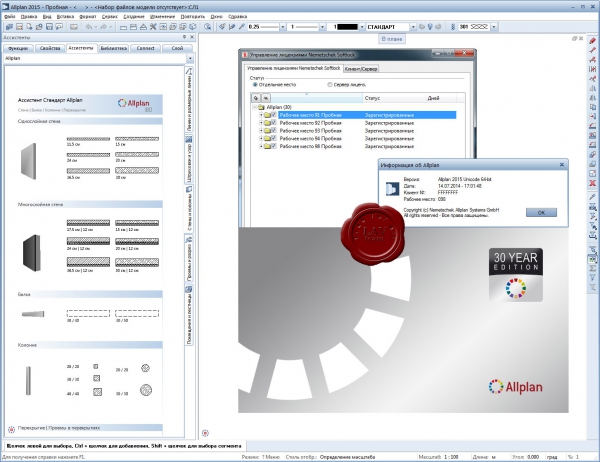Click the Save diskette icon in toolbar
Viewport: 600px width, 462px height.
pos(49,27)
